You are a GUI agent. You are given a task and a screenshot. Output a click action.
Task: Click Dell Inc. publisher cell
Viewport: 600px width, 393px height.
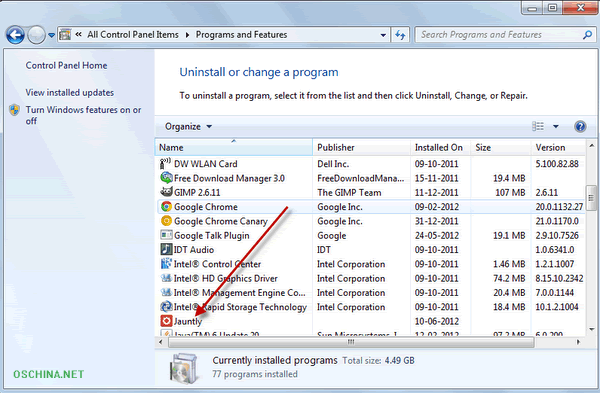[333, 164]
